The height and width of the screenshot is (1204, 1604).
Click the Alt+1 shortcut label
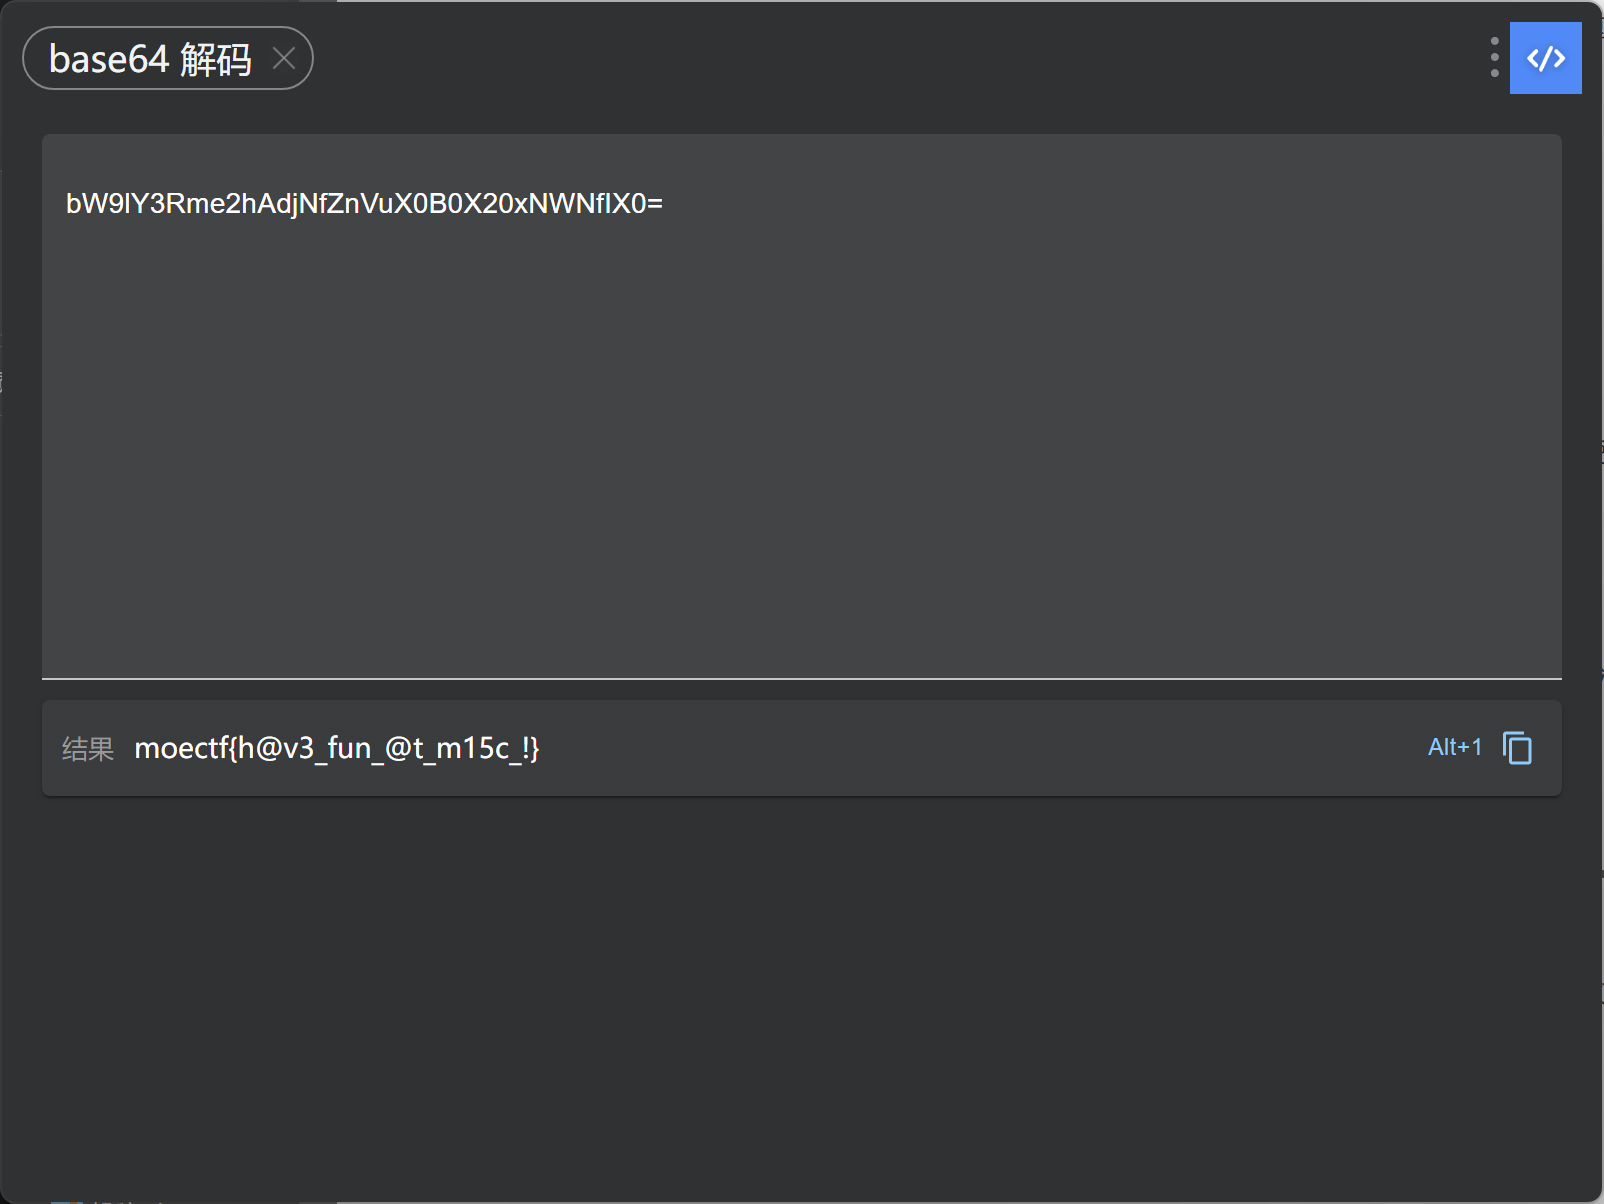1455,747
